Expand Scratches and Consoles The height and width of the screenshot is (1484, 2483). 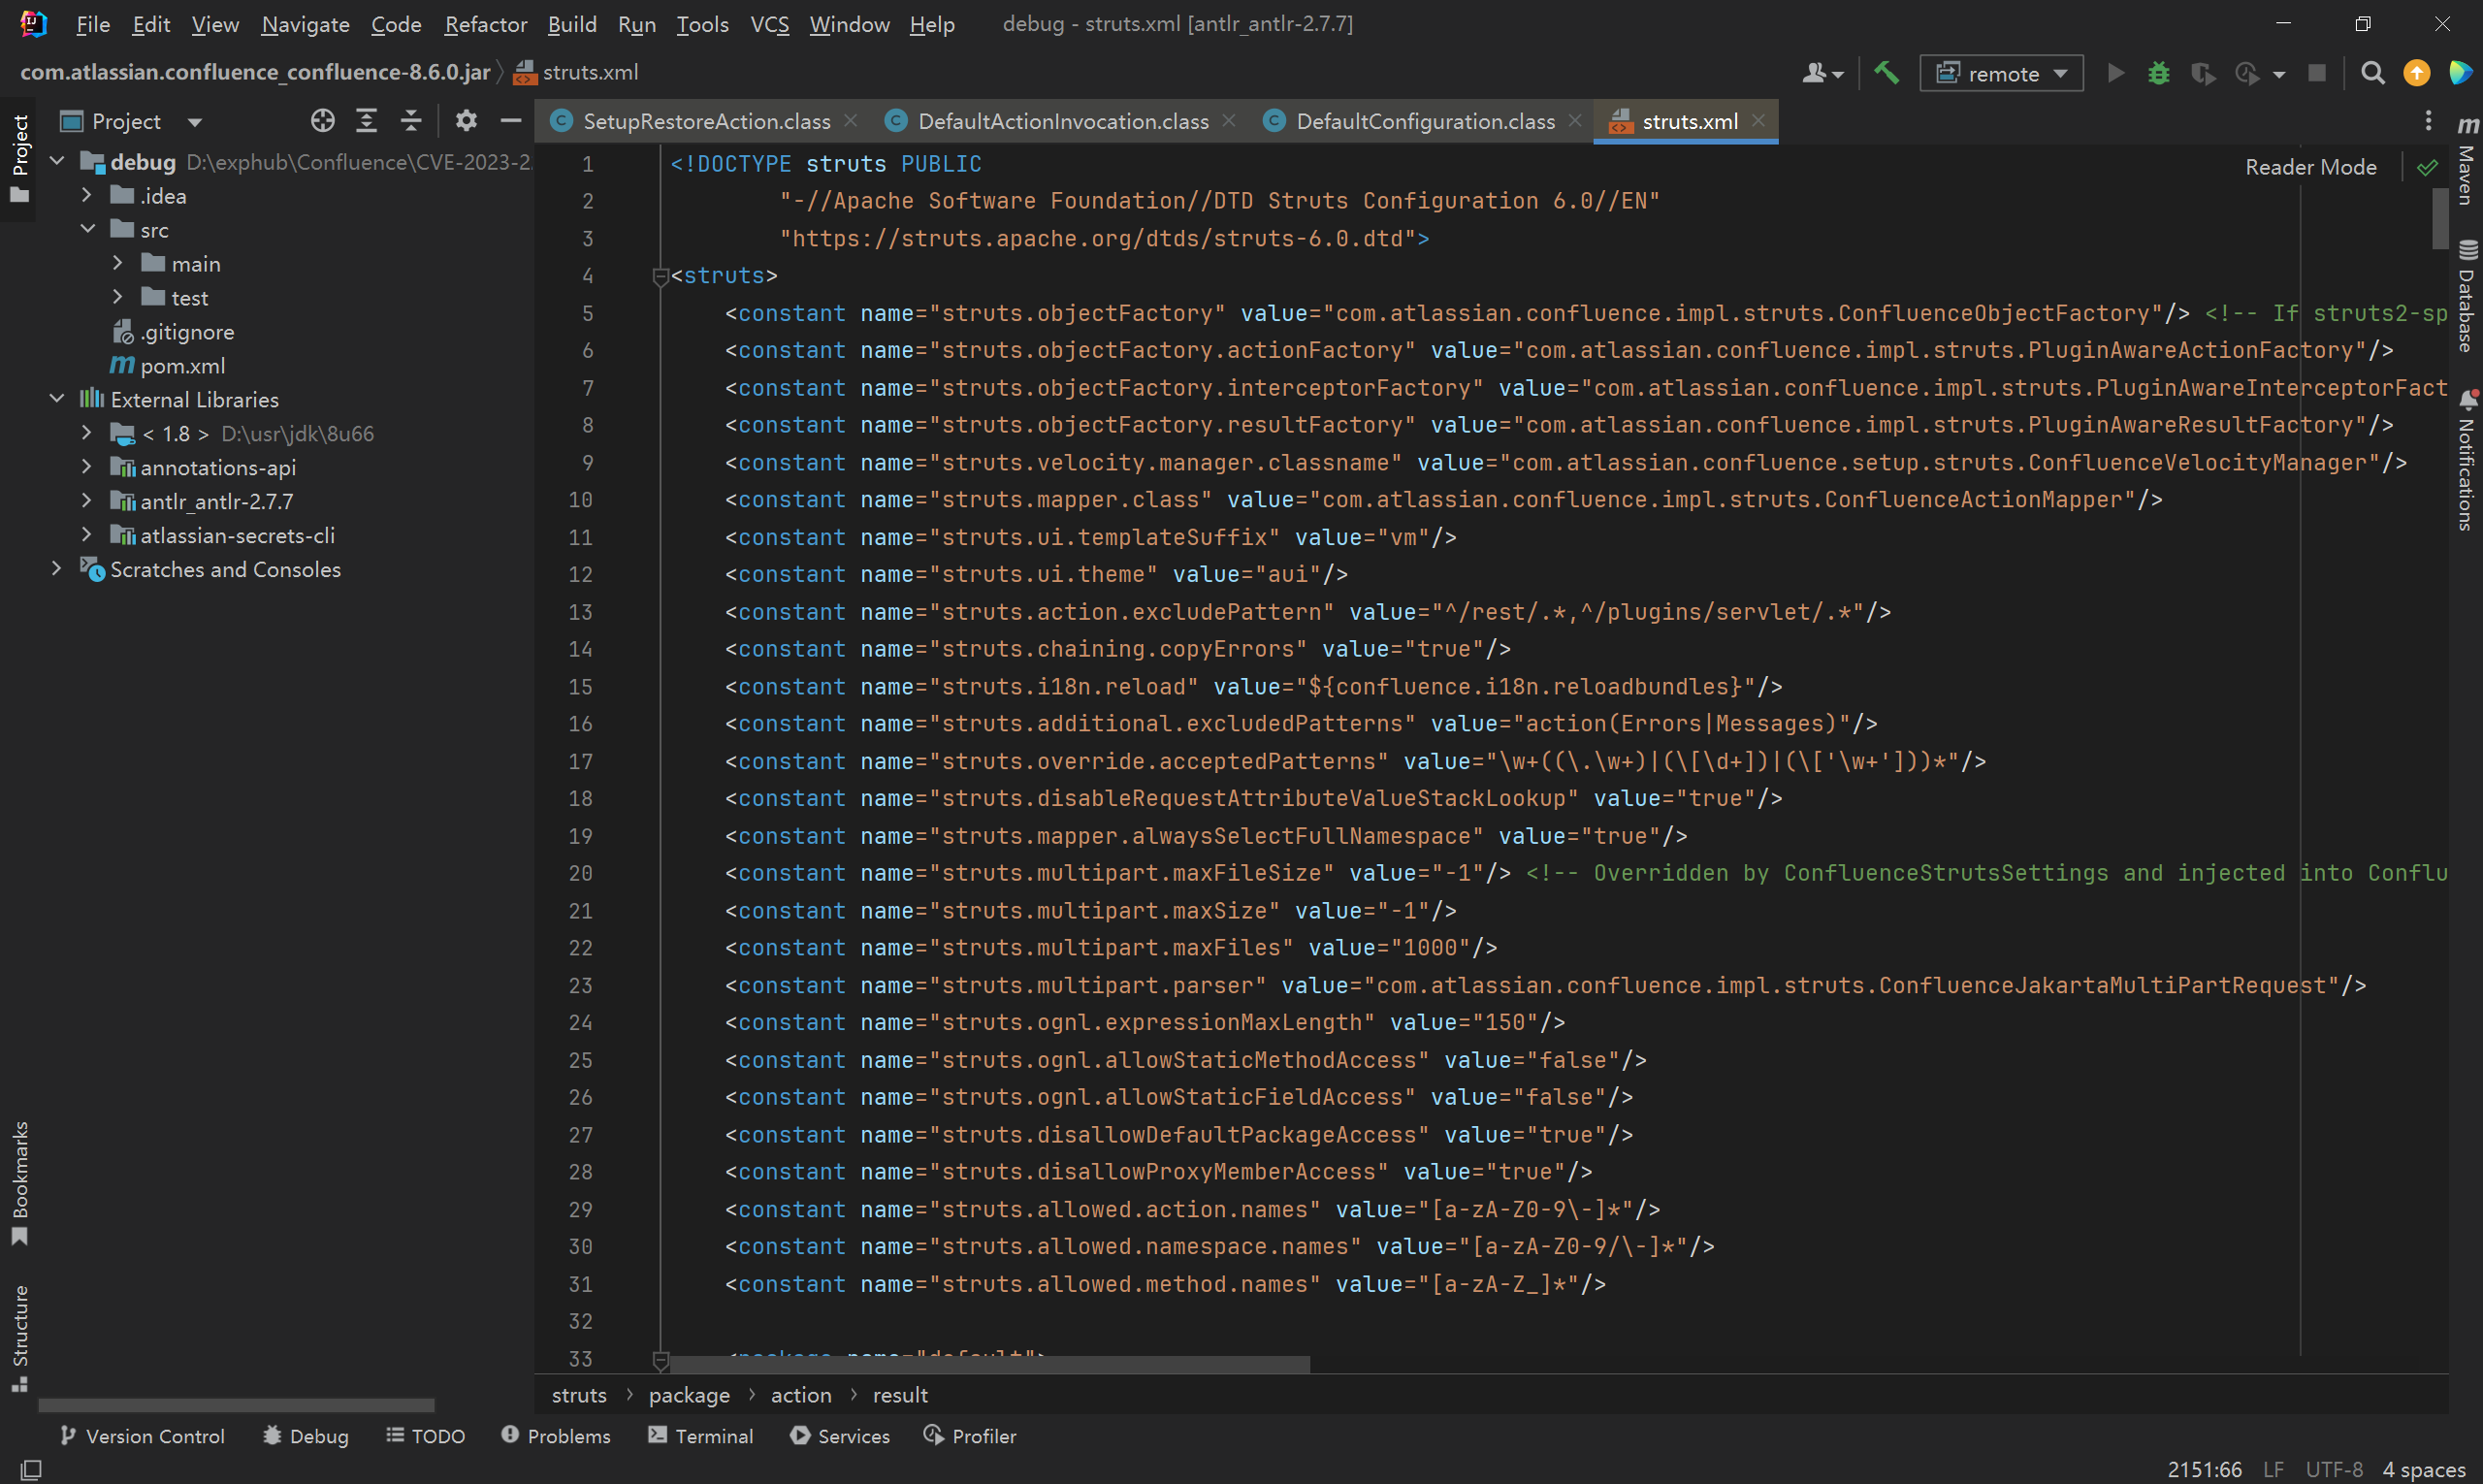point(57,569)
